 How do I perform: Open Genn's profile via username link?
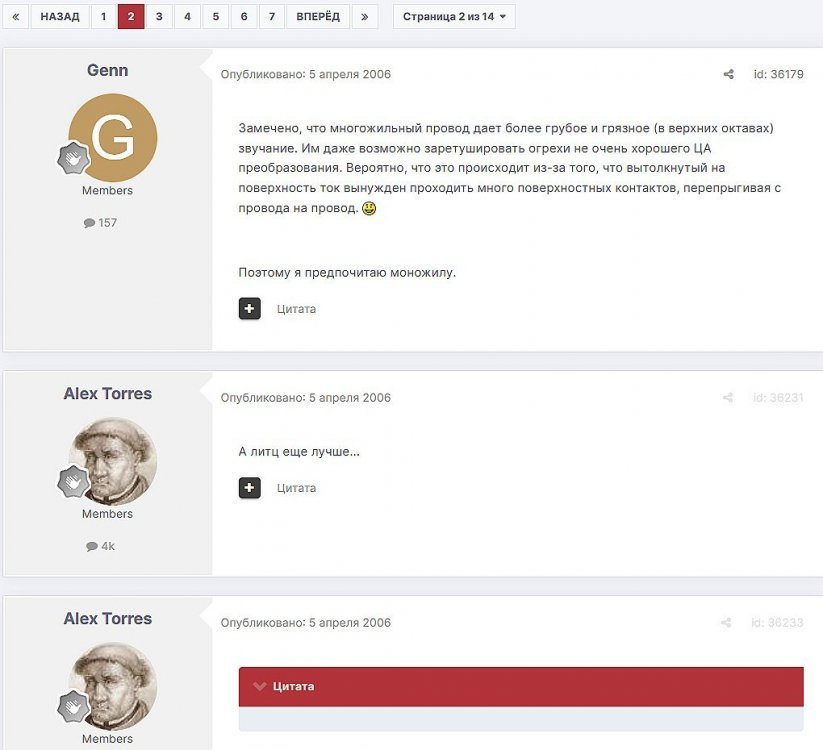107,71
